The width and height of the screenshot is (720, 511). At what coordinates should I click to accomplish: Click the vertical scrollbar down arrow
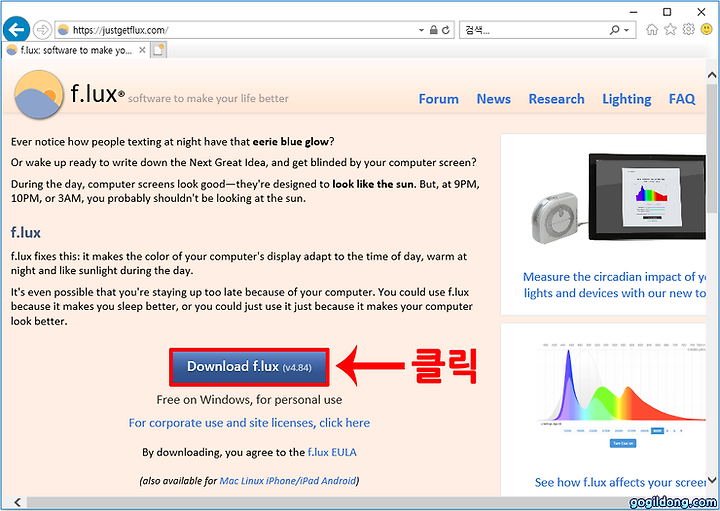(712, 480)
